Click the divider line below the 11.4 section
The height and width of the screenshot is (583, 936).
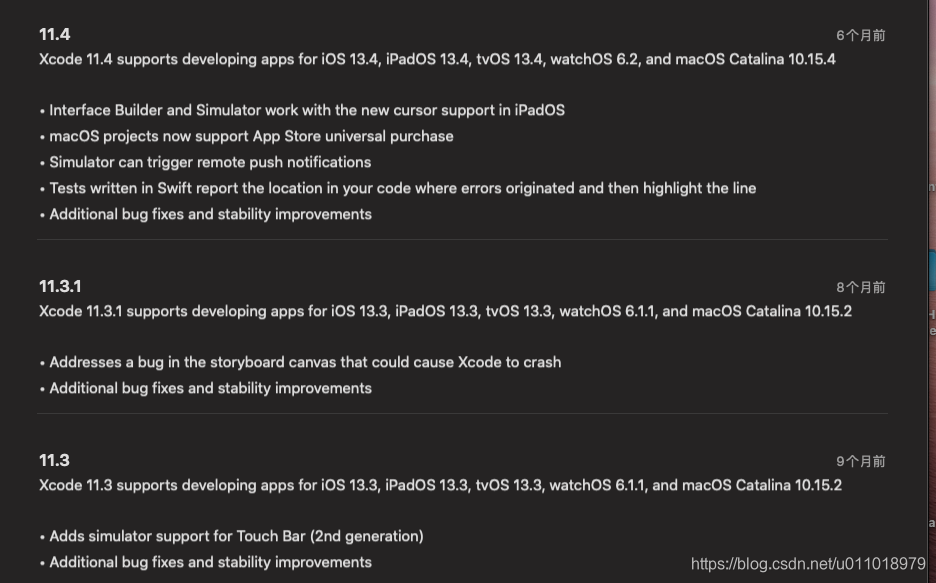point(463,240)
